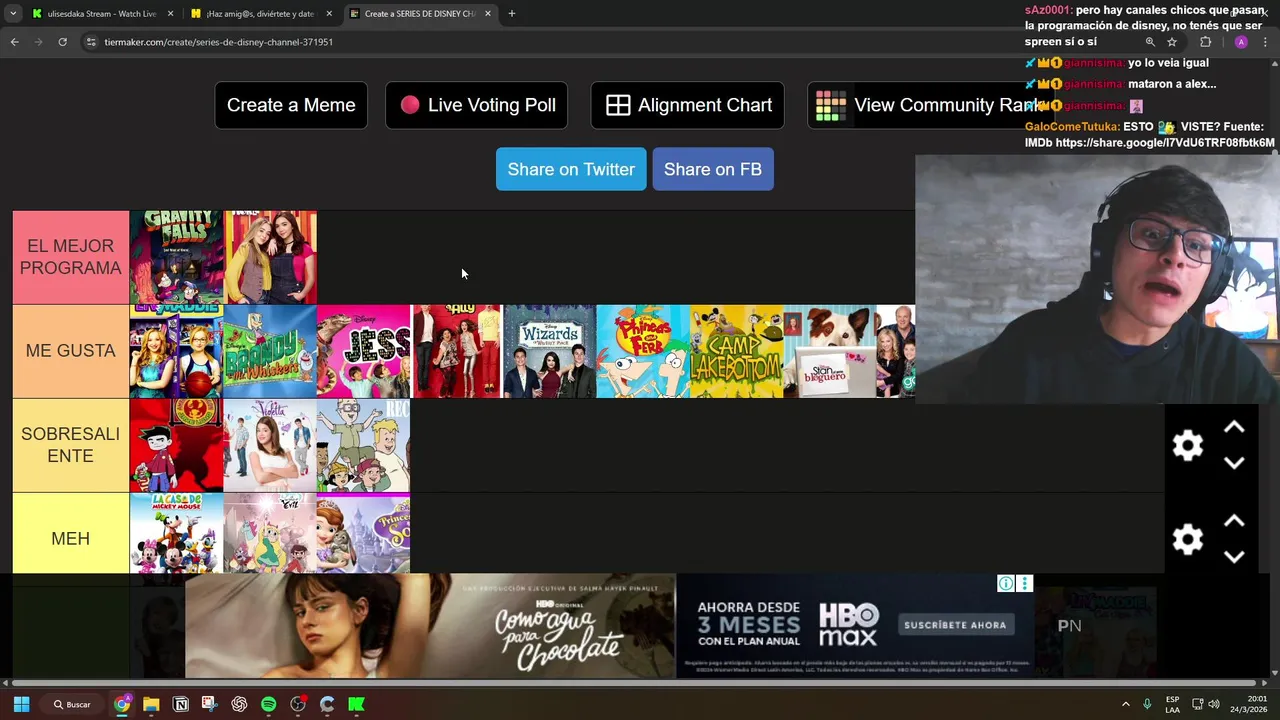Click the browser back arrow
This screenshot has width=1280, height=720.
point(14,42)
